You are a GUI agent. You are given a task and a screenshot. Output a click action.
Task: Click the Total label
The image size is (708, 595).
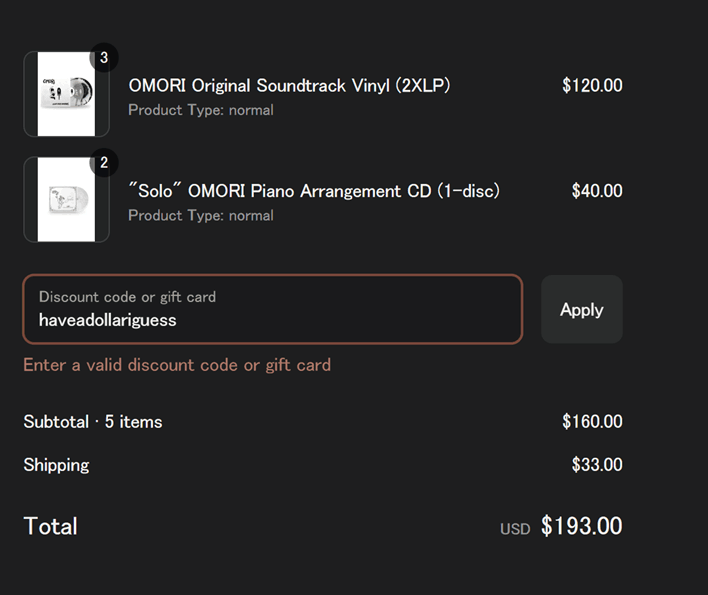(50, 526)
